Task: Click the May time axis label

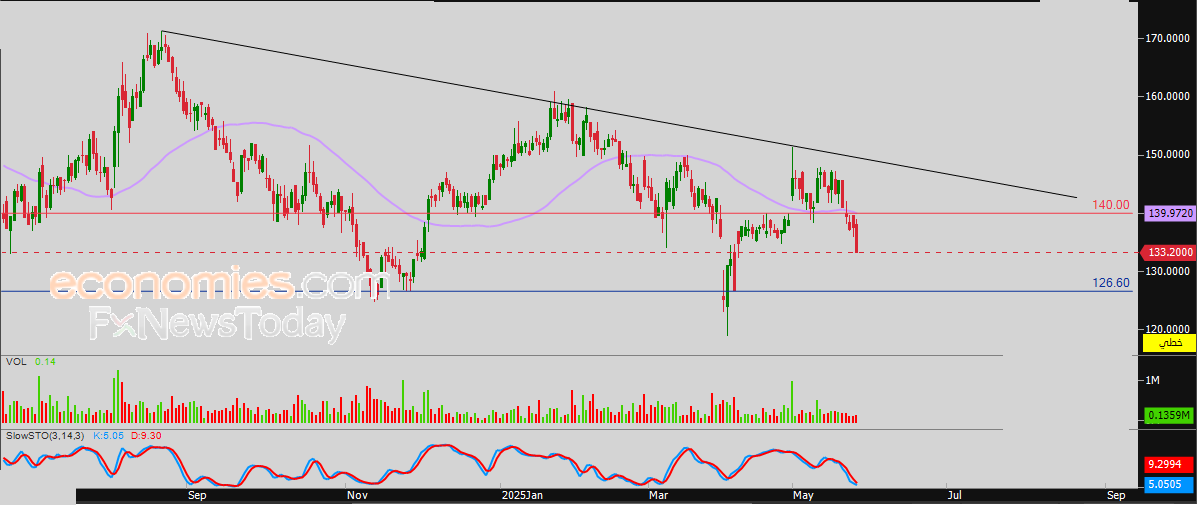Action: (802, 495)
